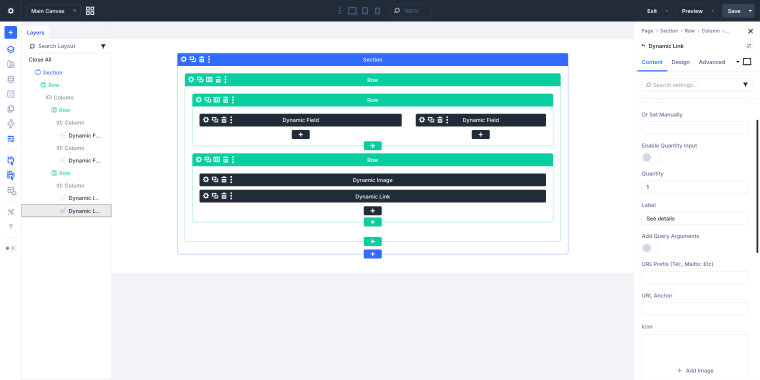The width and height of the screenshot is (760, 380).
Task: Add a new section with the blue plus button
Action: click(372, 254)
